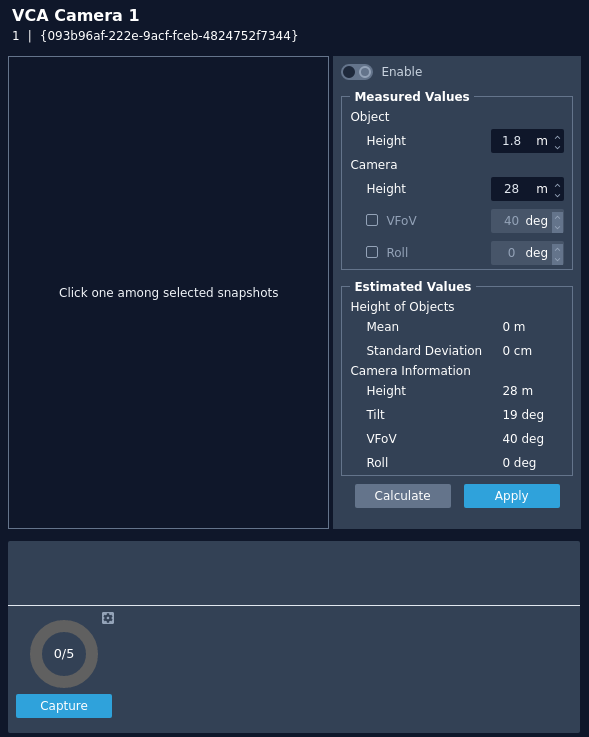This screenshot has height=737, width=589.
Task: Click VFoV up arrow stepper
Action: (x=558, y=217)
